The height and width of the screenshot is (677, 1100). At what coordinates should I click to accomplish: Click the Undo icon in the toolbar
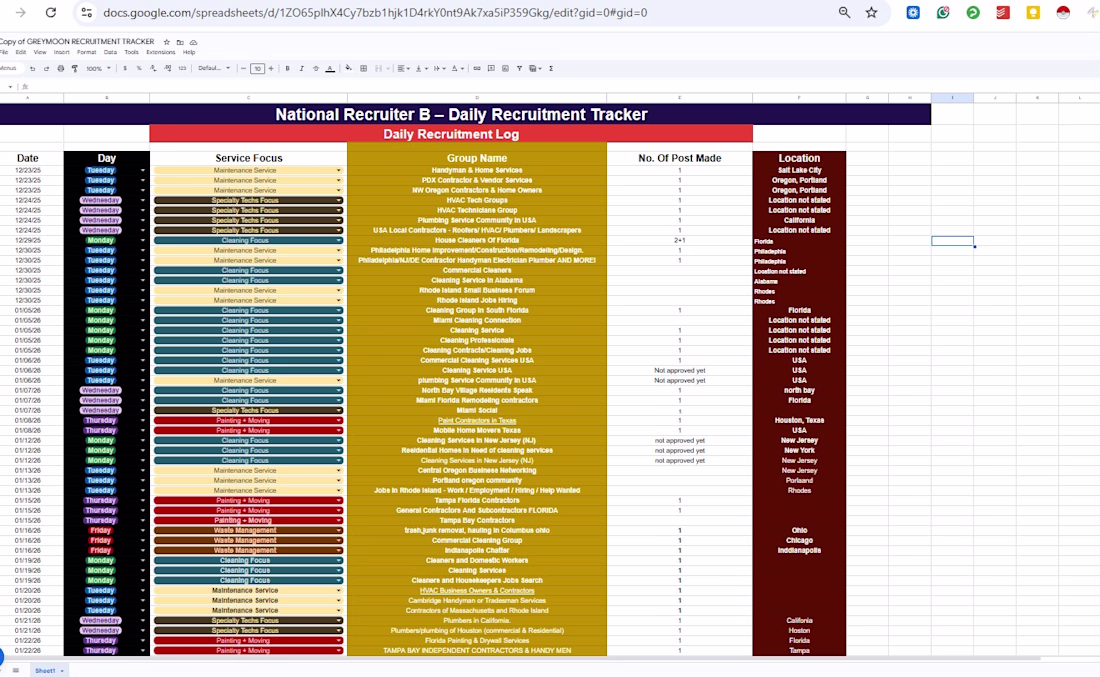click(x=32, y=69)
